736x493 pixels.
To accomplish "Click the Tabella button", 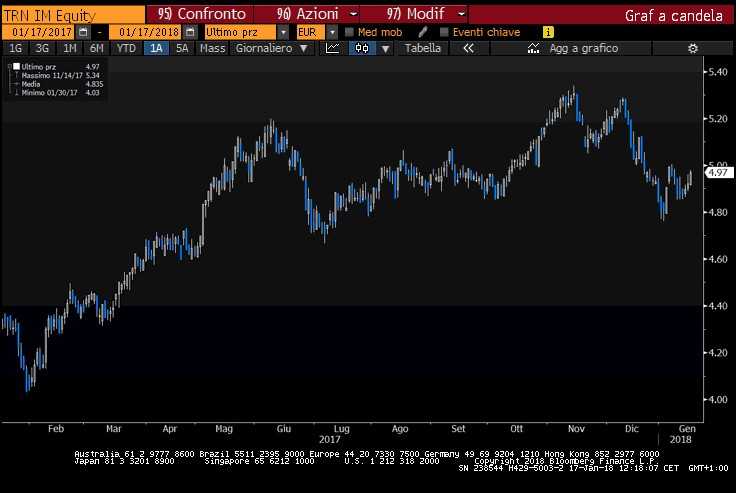I will coord(422,48).
